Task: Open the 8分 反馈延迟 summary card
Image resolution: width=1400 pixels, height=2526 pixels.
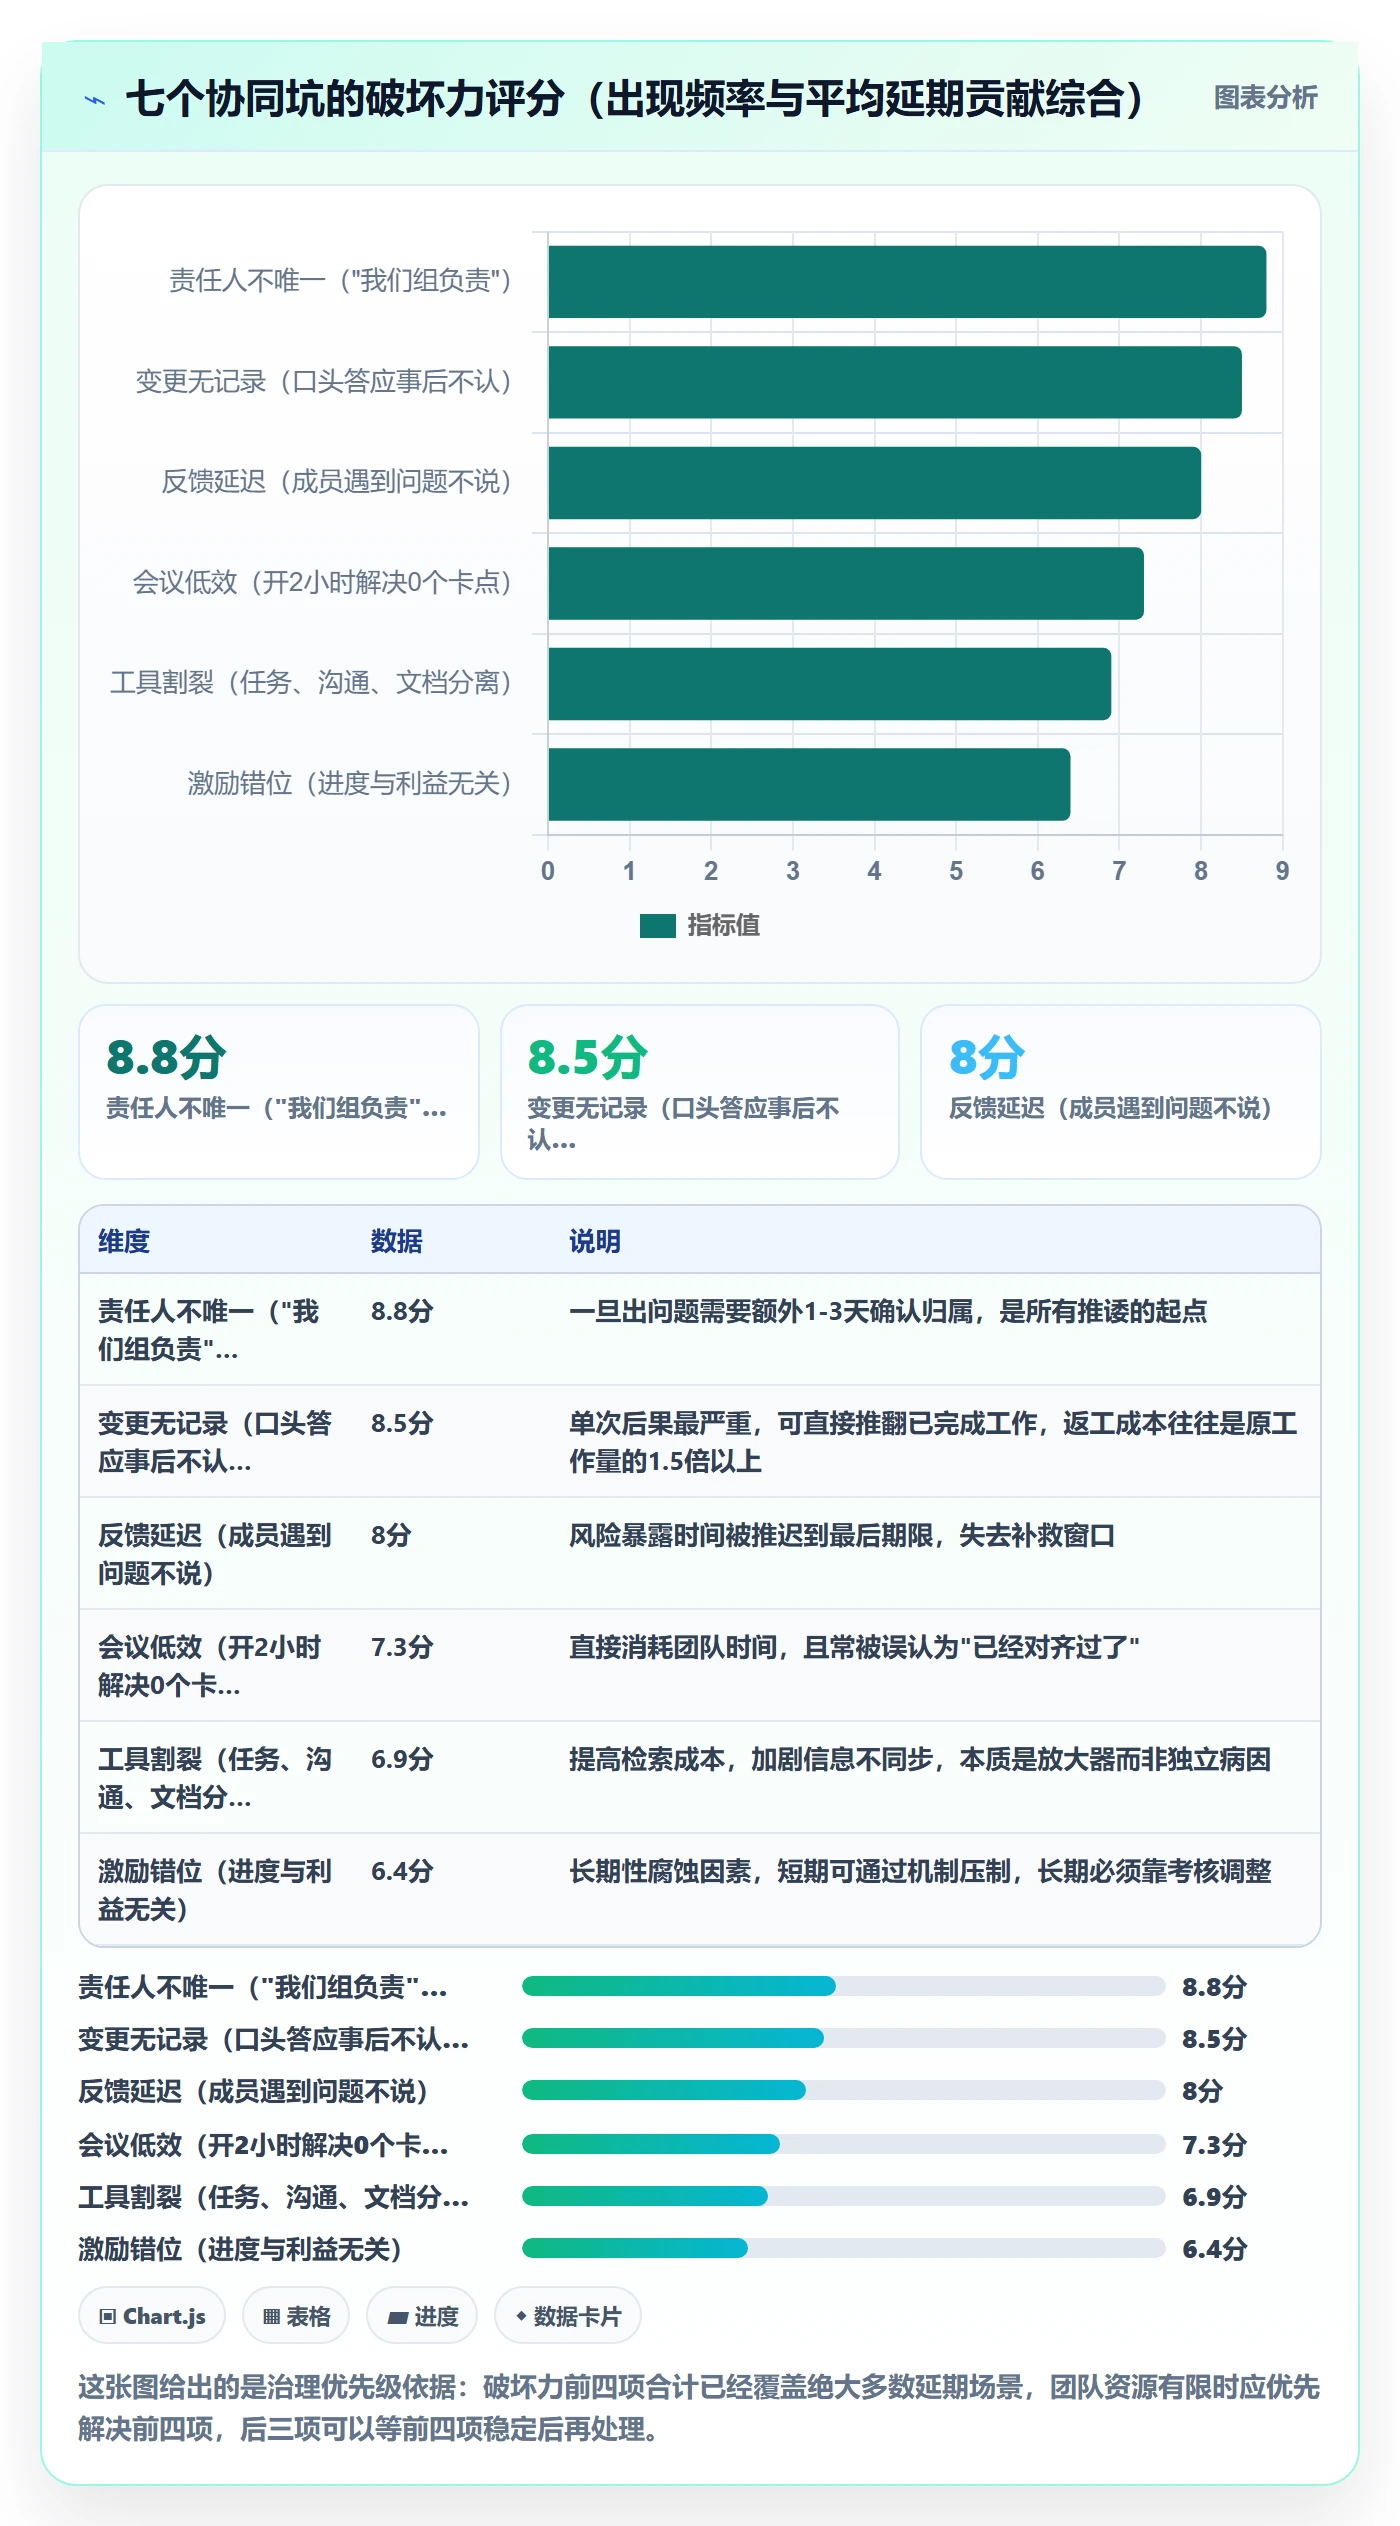Action: point(1121,1092)
